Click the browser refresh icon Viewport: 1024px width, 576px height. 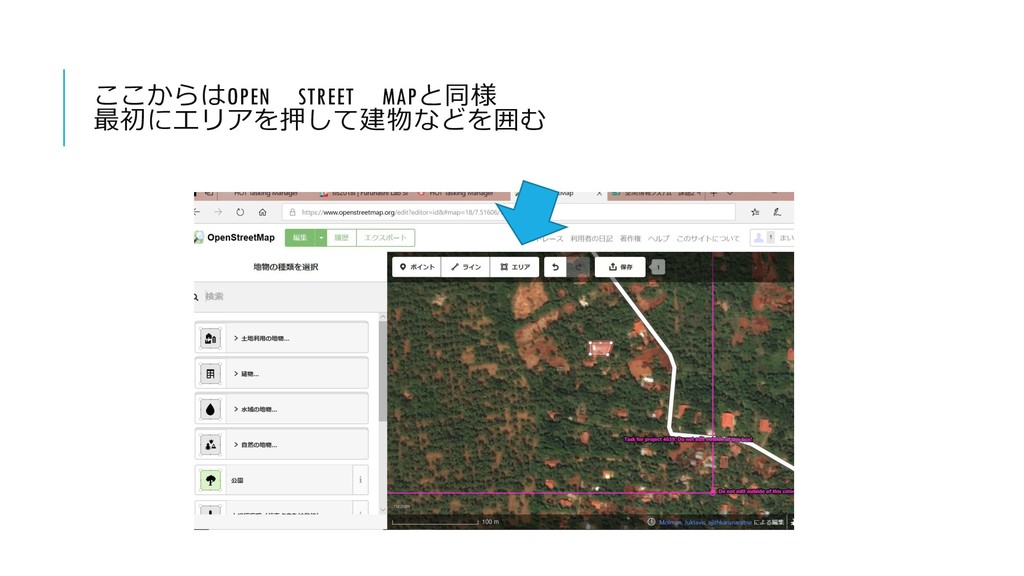coord(240,212)
